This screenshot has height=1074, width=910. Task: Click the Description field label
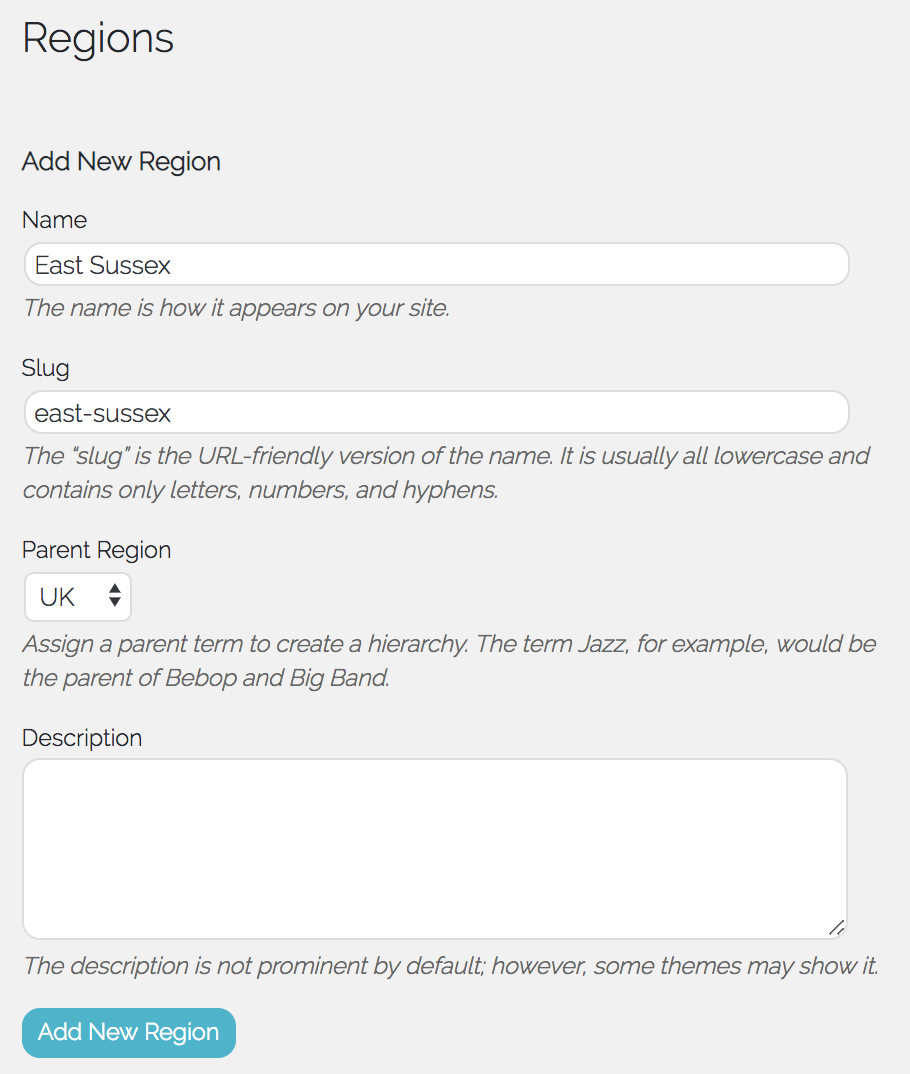point(82,738)
